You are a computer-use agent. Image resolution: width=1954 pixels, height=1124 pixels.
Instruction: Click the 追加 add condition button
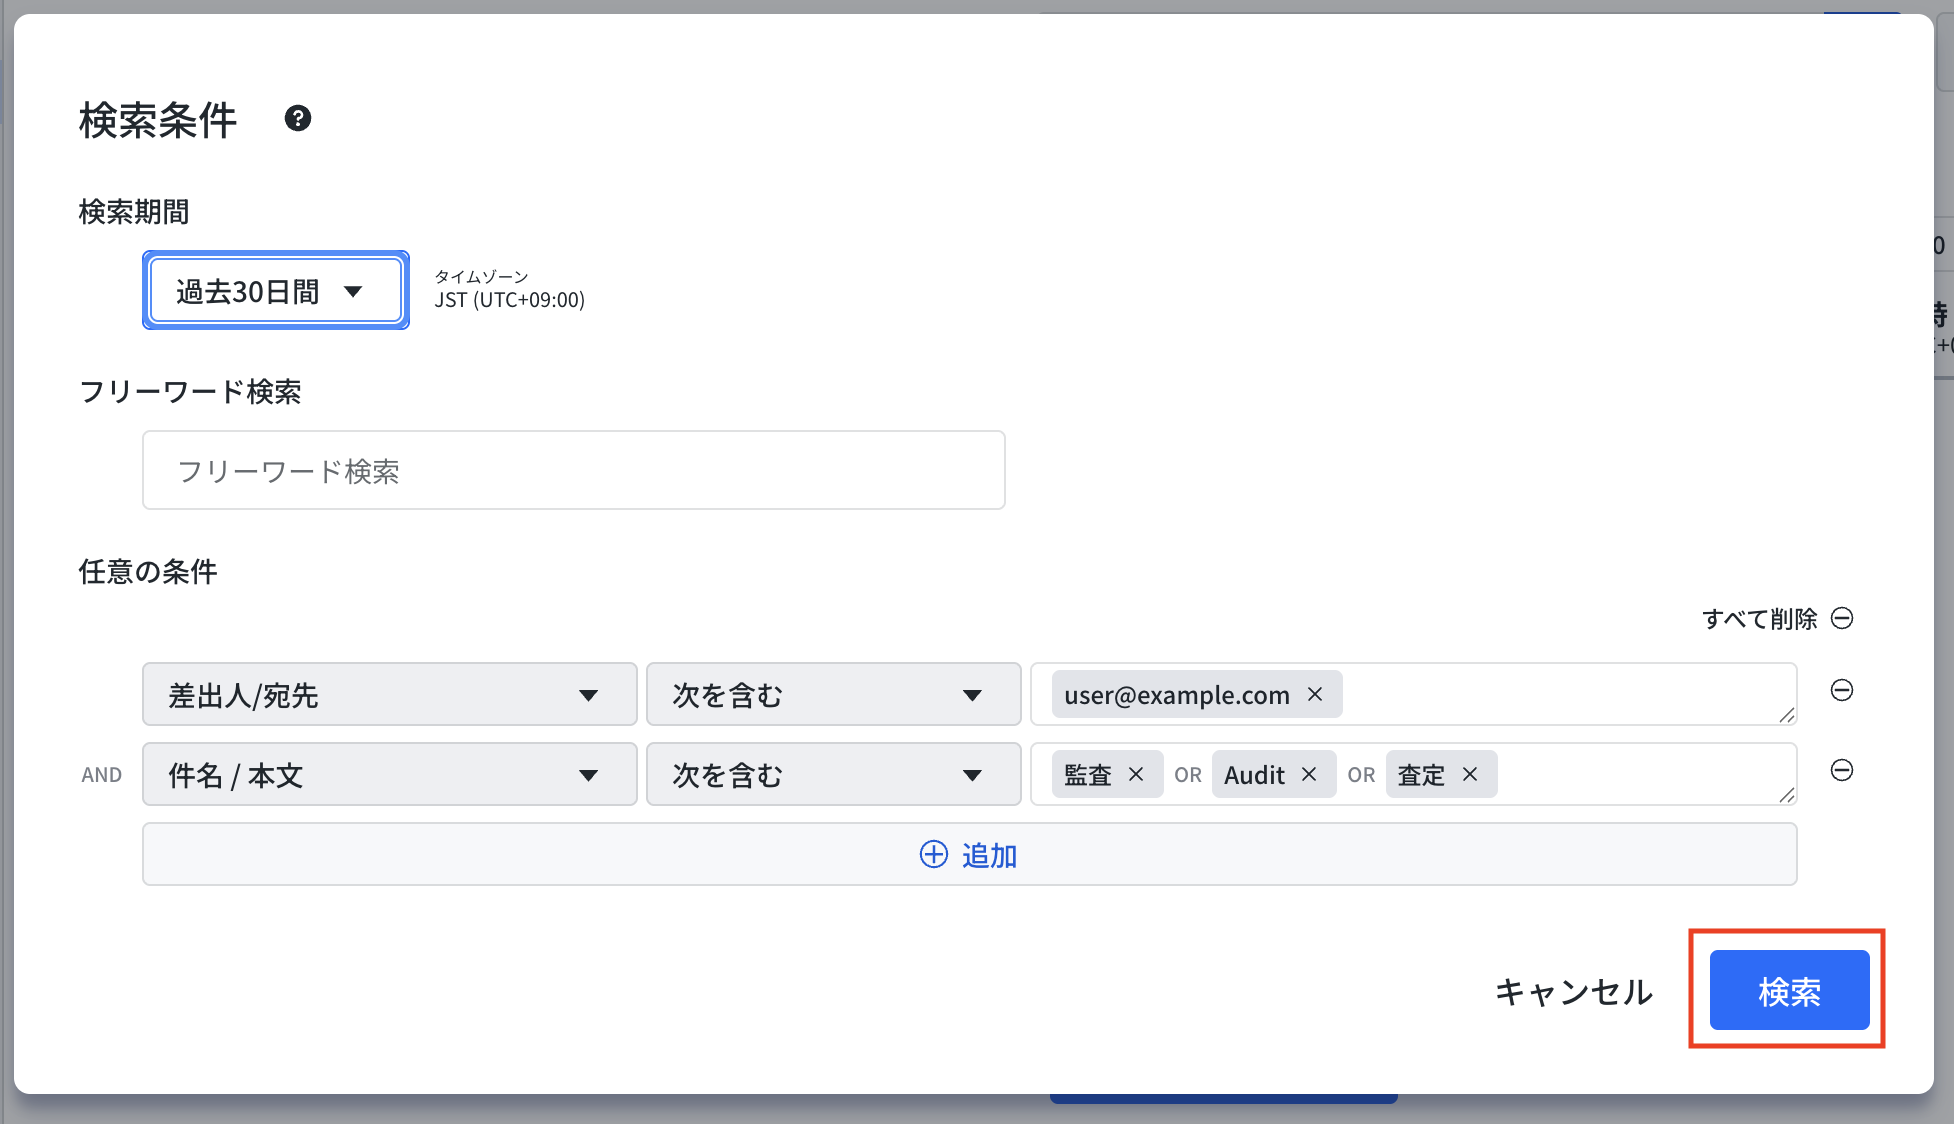pyautogui.click(x=970, y=854)
